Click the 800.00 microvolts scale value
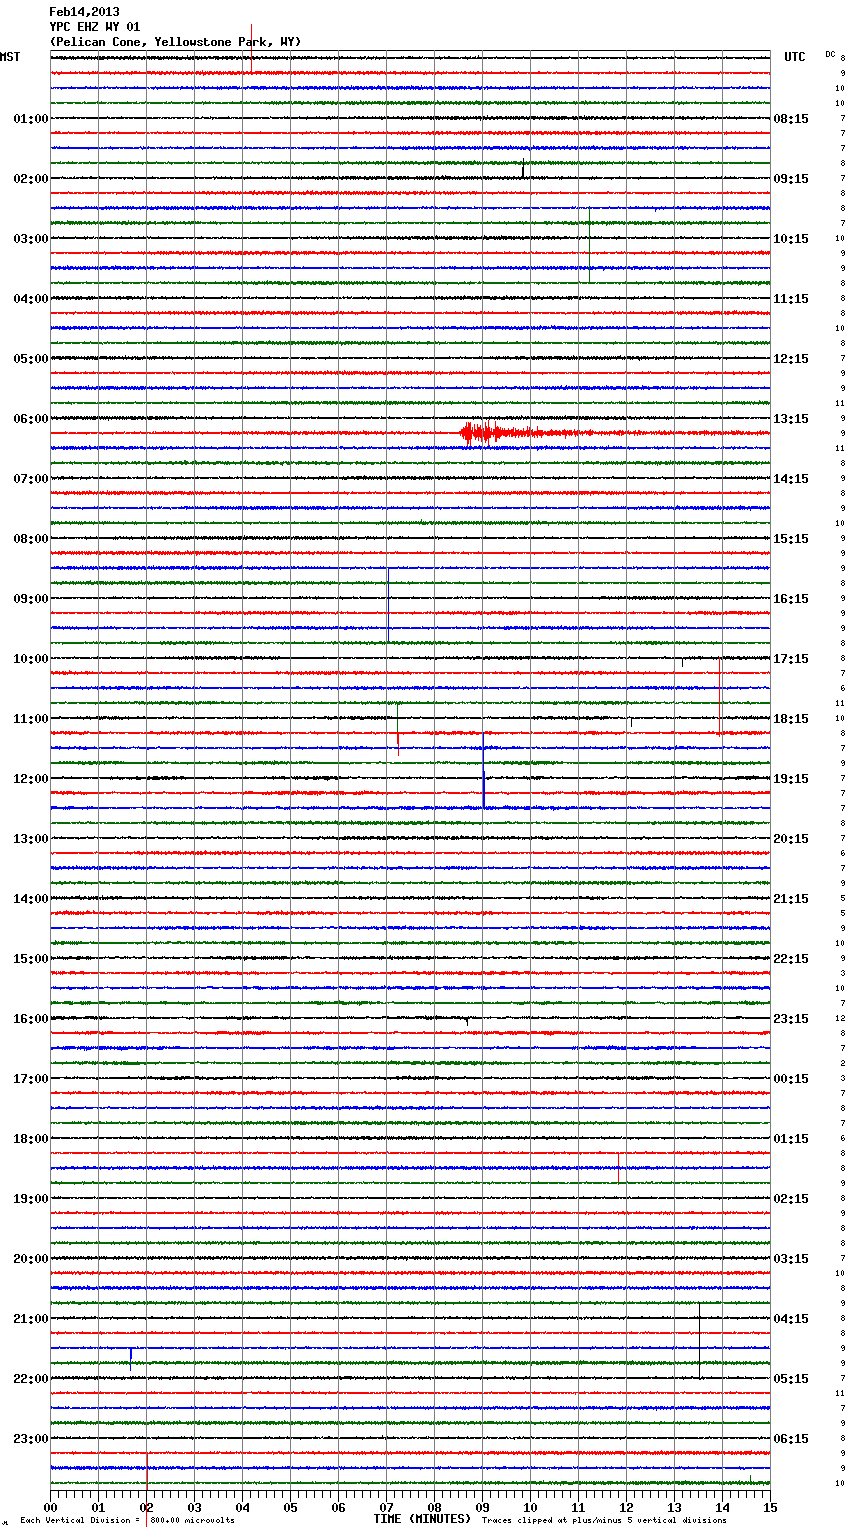The height and width of the screenshot is (1534, 850). click(193, 1521)
